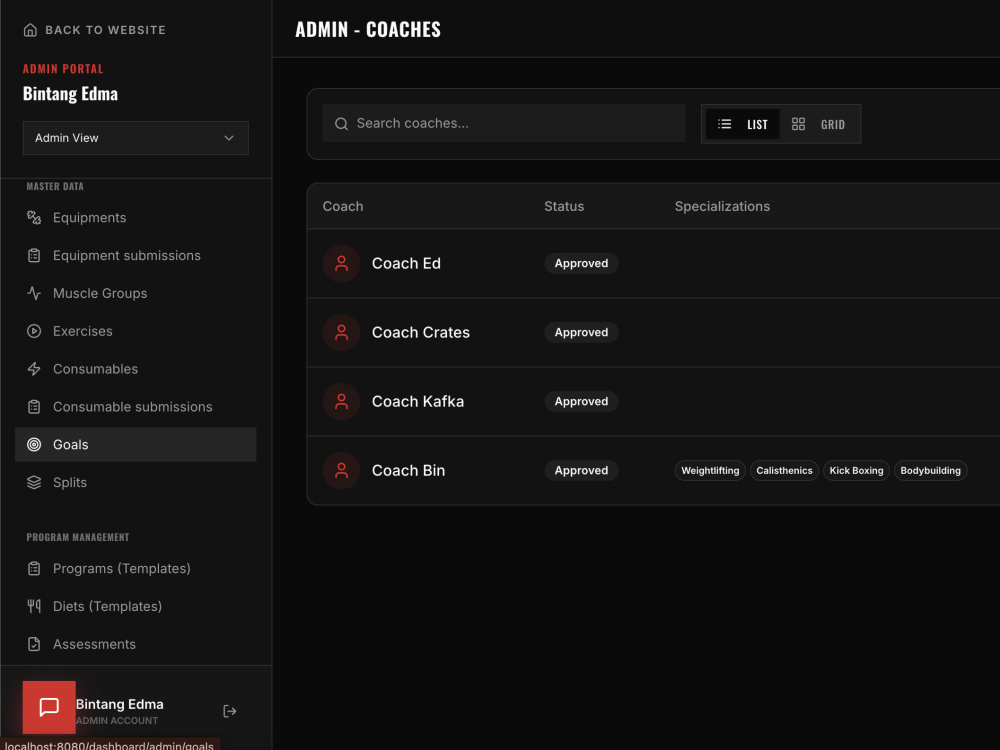Click the Status column header
The height and width of the screenshot is (750, 1000).
click(x=564, y=206)
